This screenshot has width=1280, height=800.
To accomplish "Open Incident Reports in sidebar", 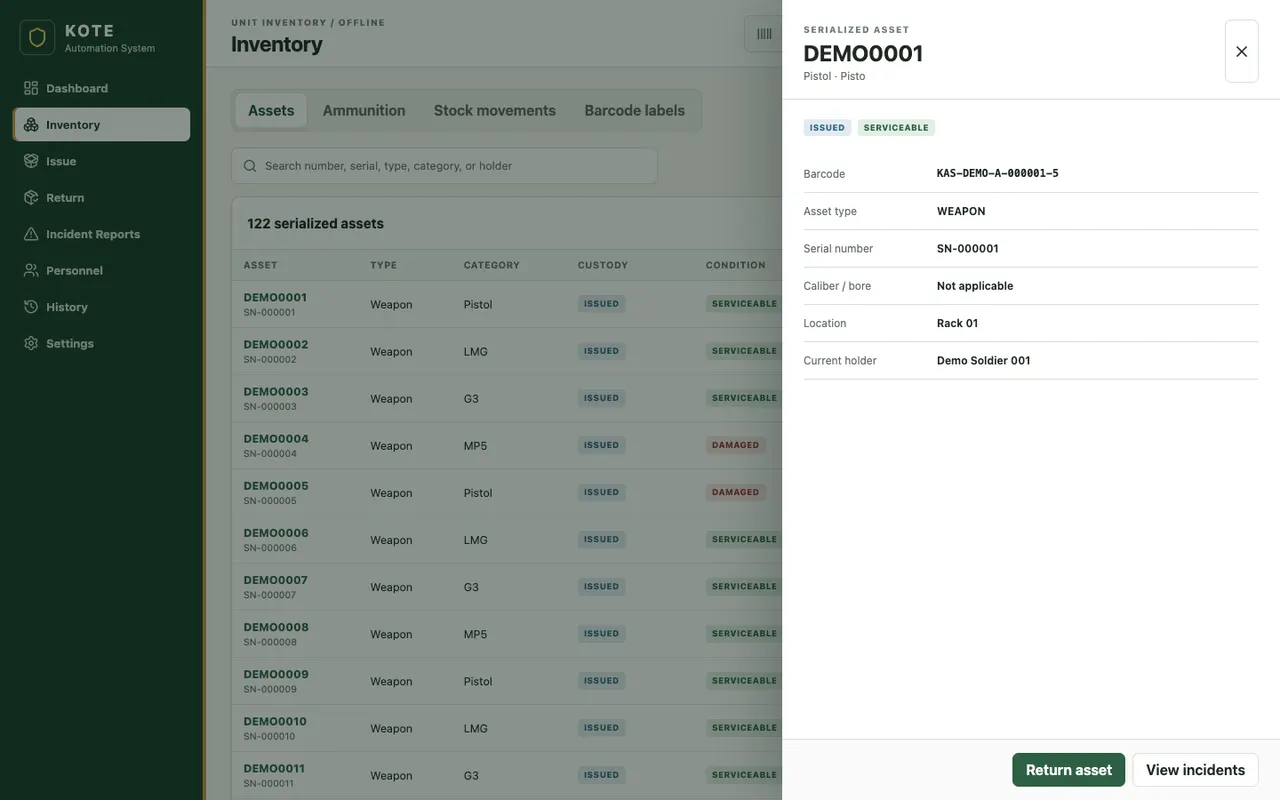I will [x=101, y=234].
